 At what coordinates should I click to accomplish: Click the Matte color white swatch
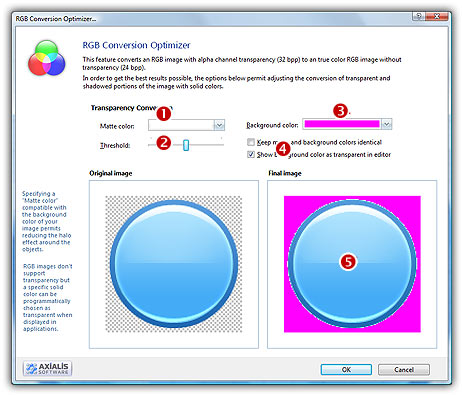[x=181, y=125]
